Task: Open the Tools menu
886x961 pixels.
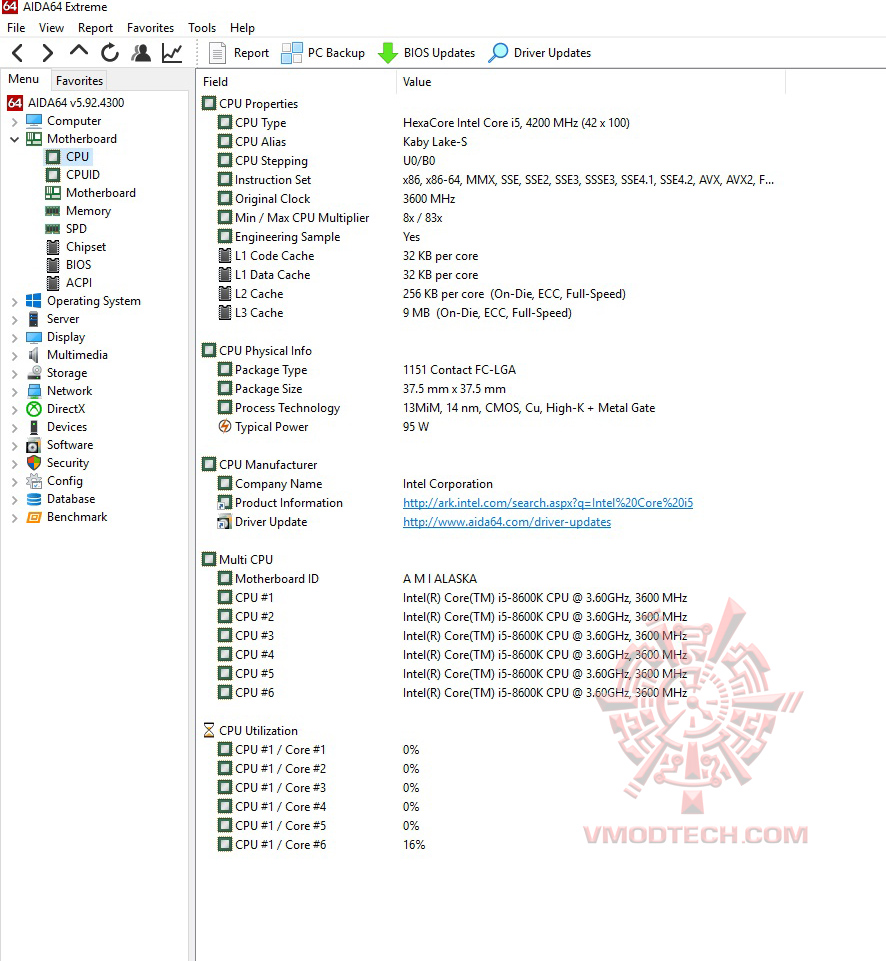Action: click(x=202, y=28)
